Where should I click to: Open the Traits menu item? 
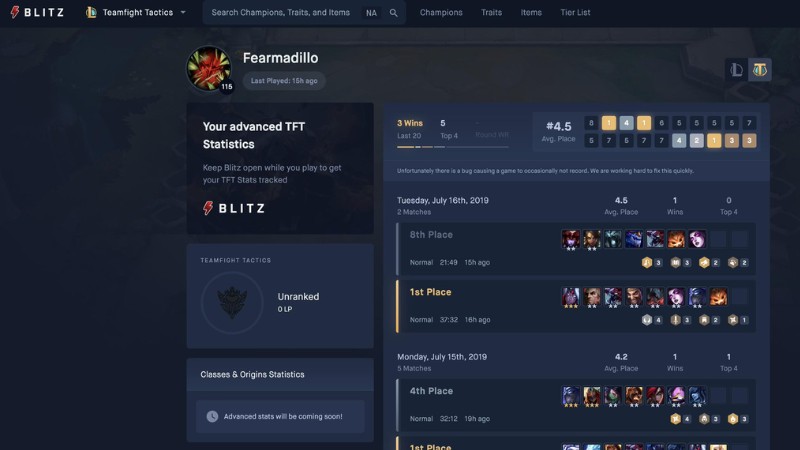click(x=491, y=12)
